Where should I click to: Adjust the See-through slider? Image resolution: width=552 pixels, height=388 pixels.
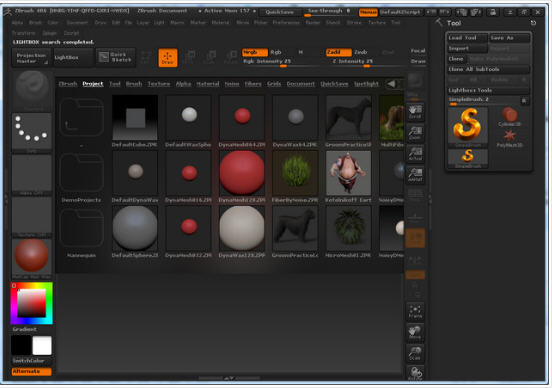[329, 12]
